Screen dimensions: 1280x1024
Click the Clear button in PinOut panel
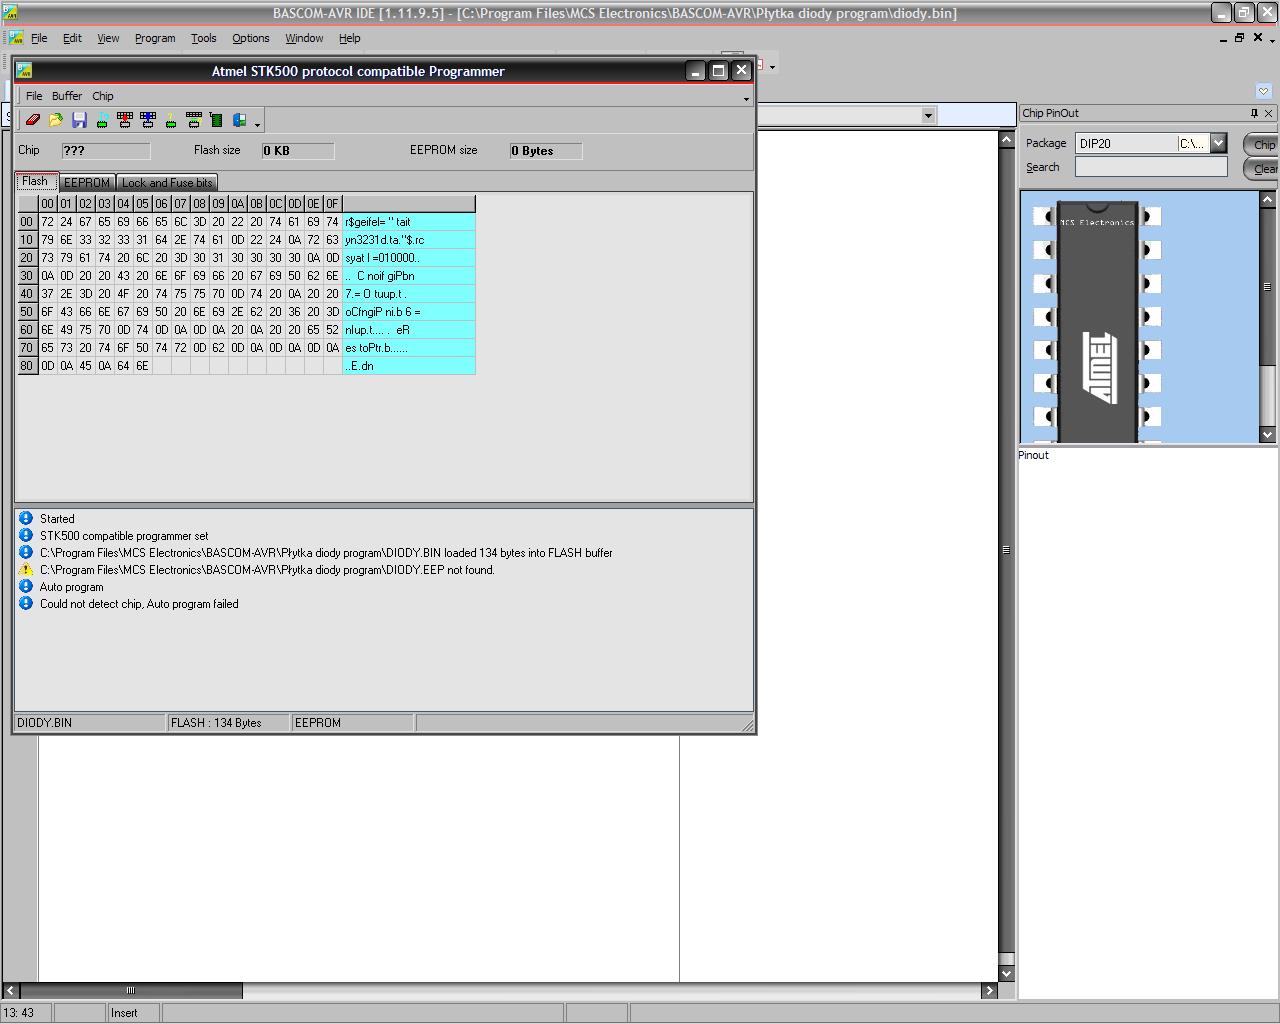click(x=1262, y=168)
